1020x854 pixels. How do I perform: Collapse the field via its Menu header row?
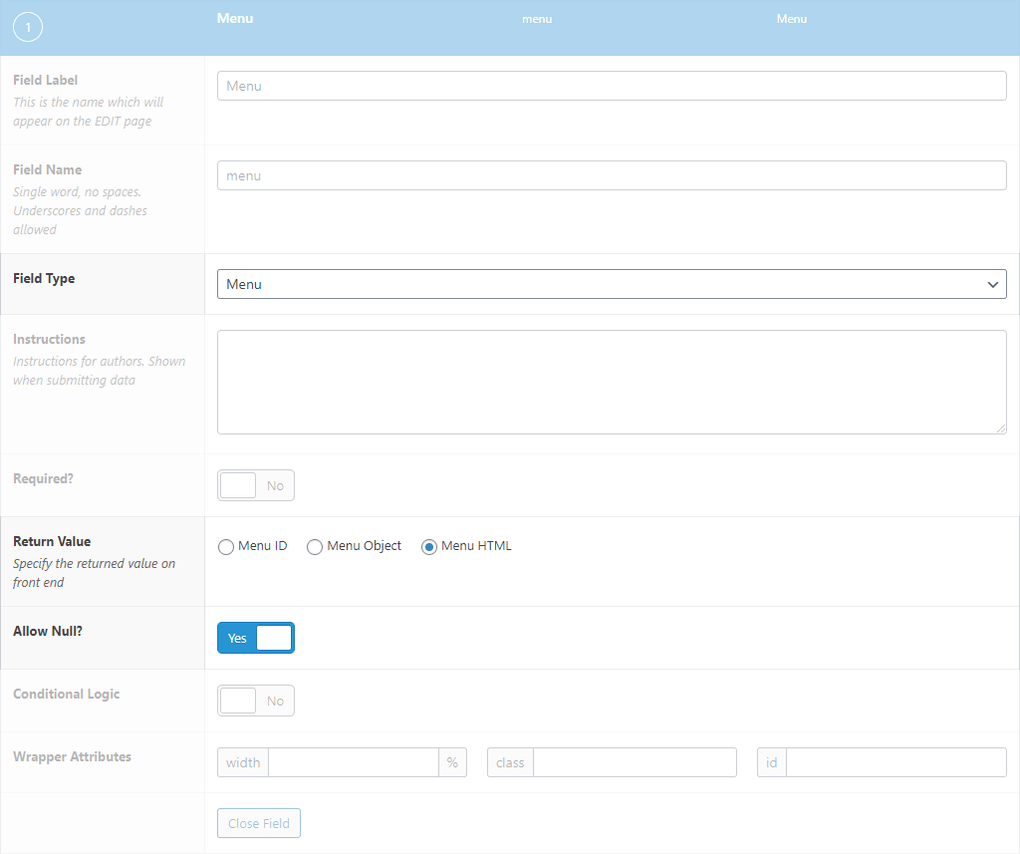[235, 18]
